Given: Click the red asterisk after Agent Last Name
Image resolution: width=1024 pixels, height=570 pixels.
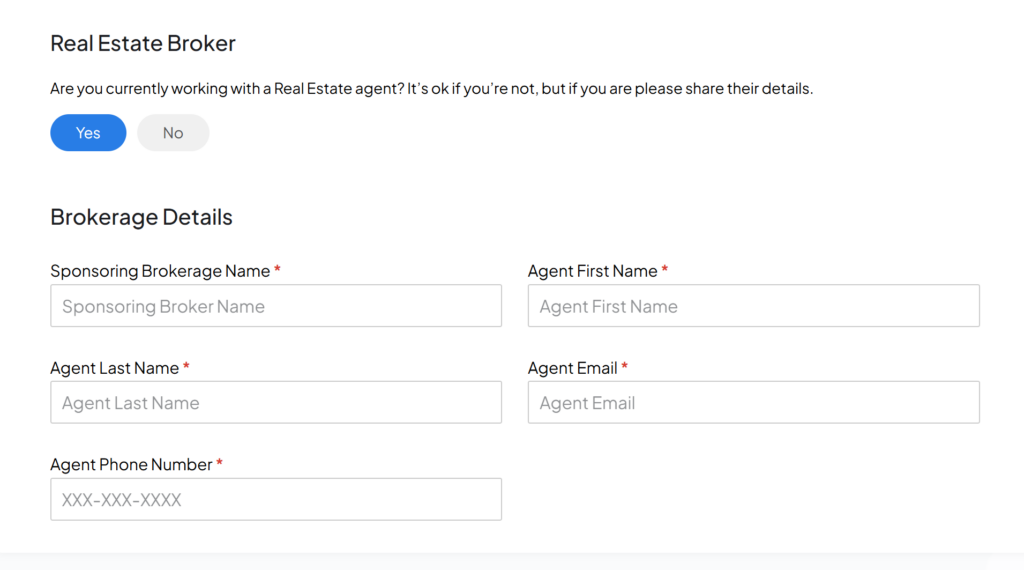Looking at the screenshot, I should coord(186,366).
